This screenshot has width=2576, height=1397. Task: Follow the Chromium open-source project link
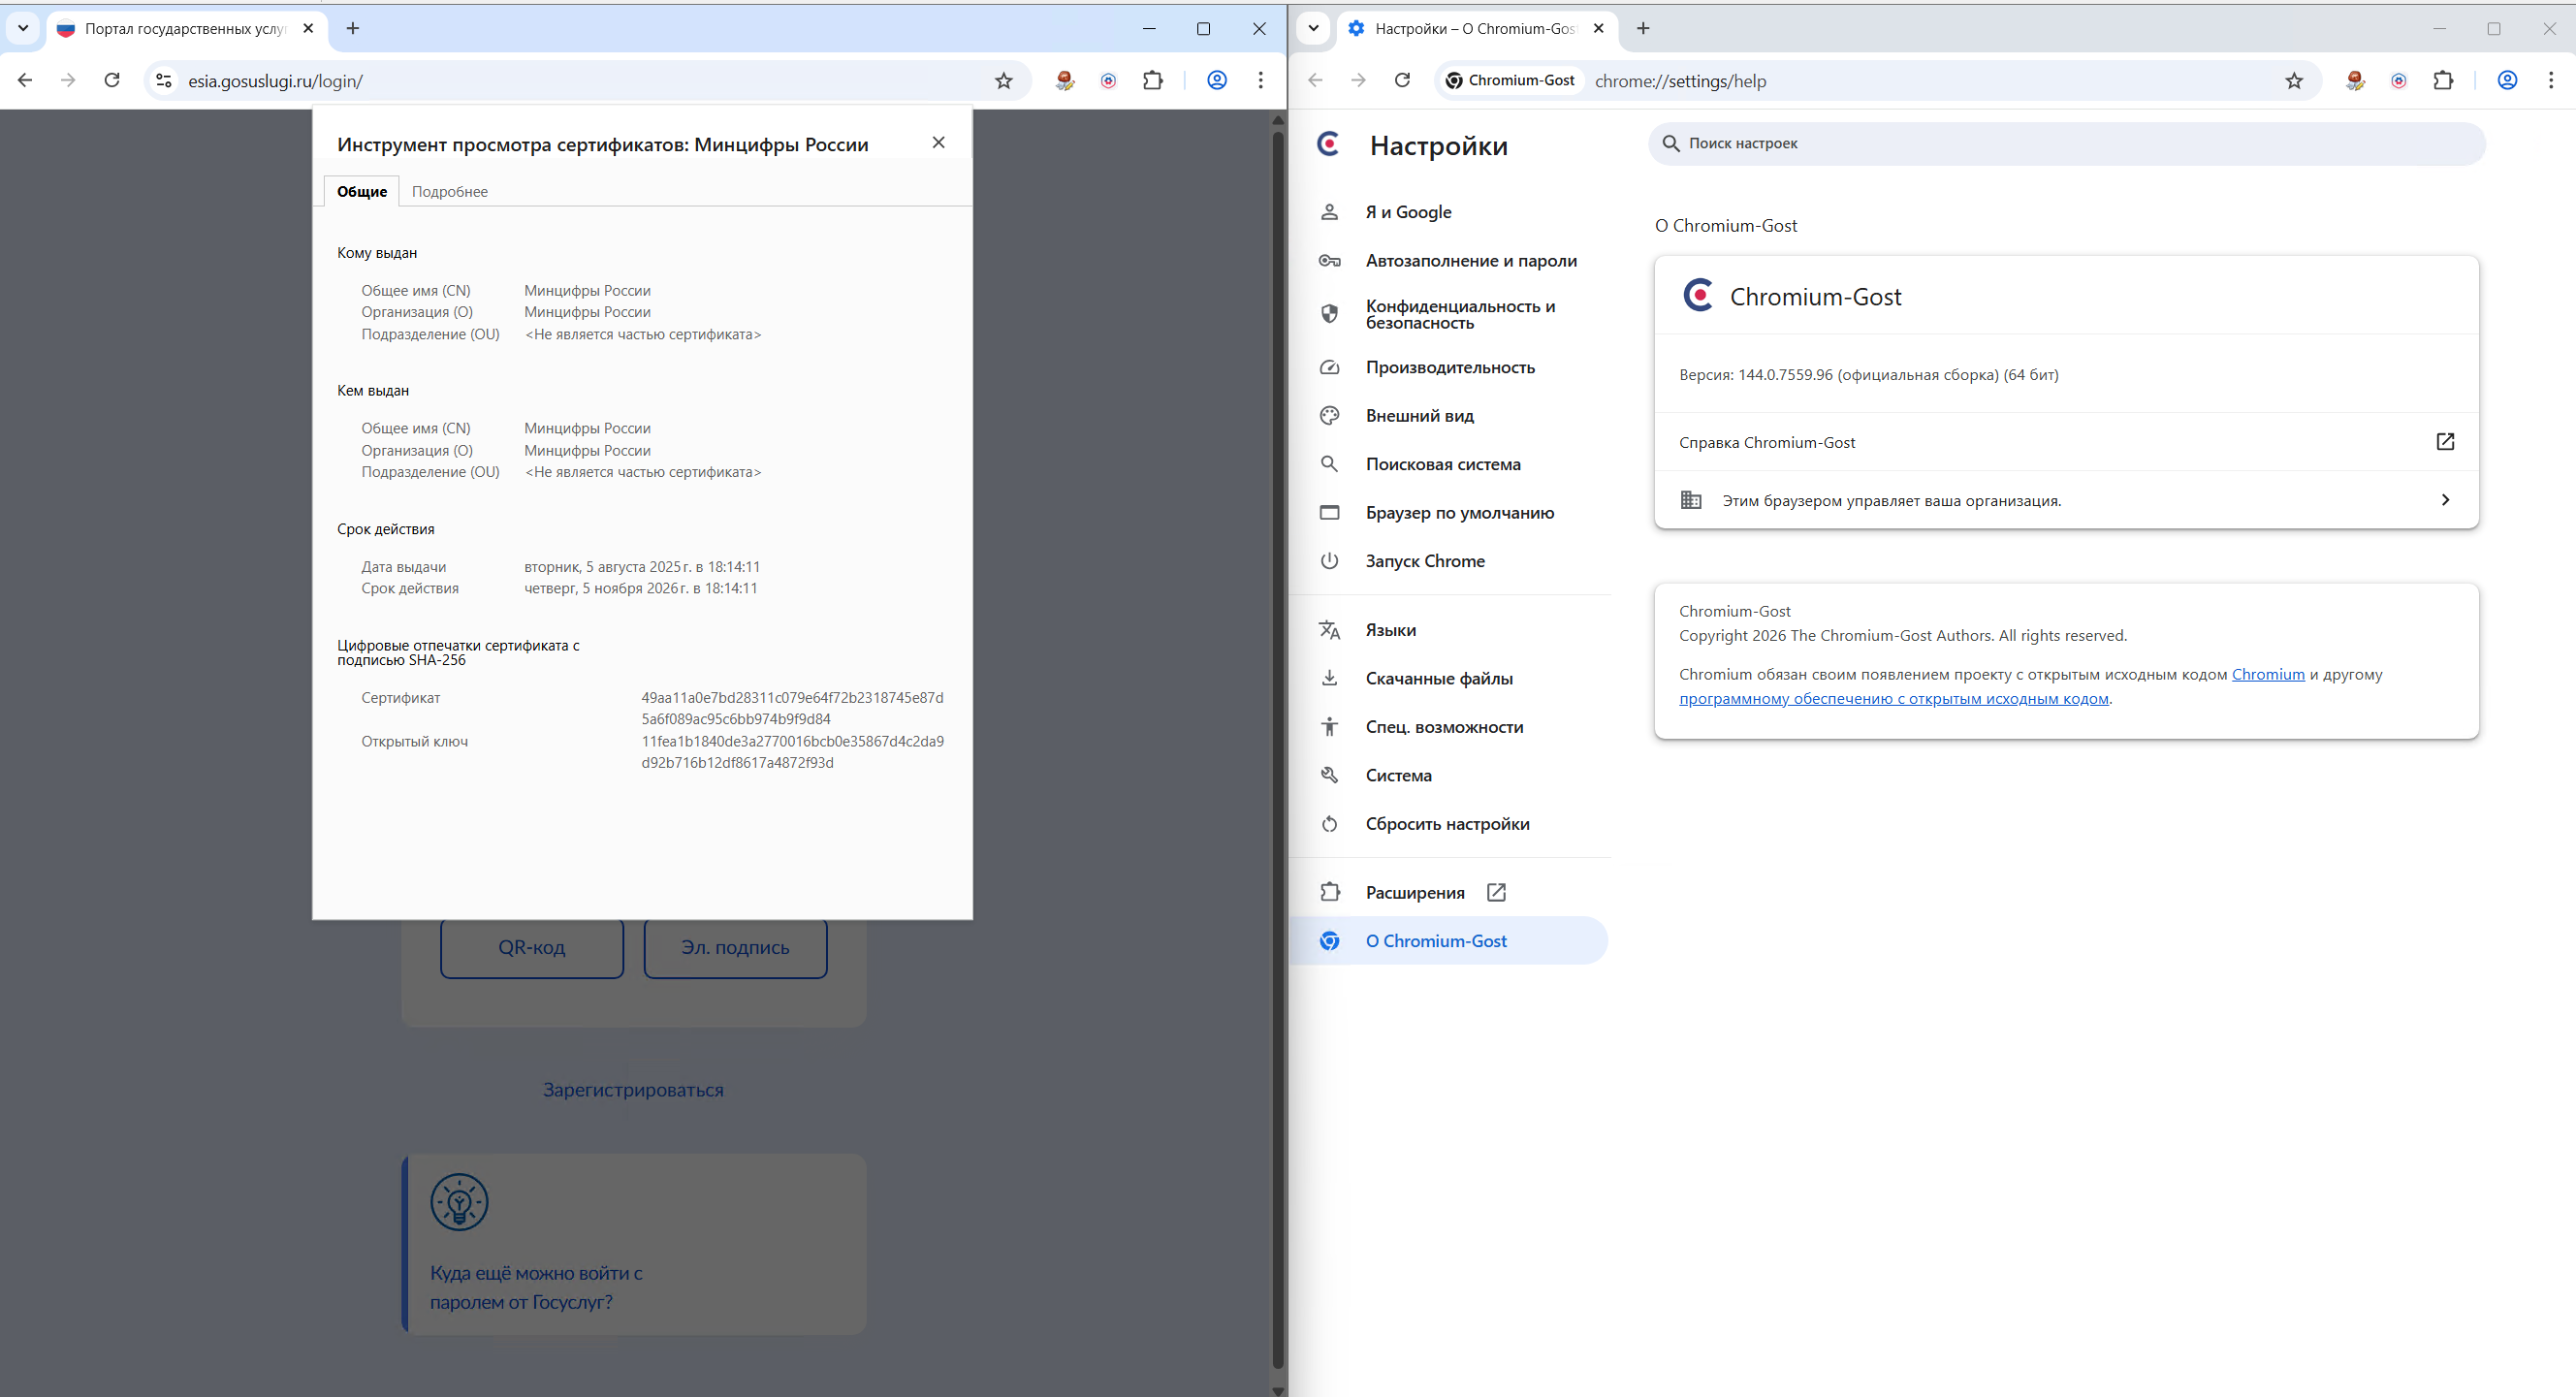point(2267,674)
